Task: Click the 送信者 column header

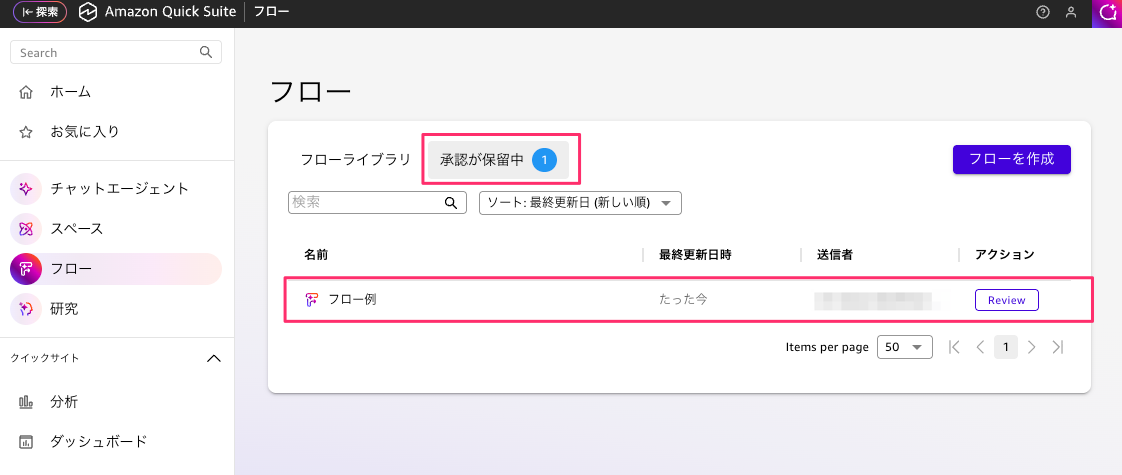Action: [x=835, y=255]
